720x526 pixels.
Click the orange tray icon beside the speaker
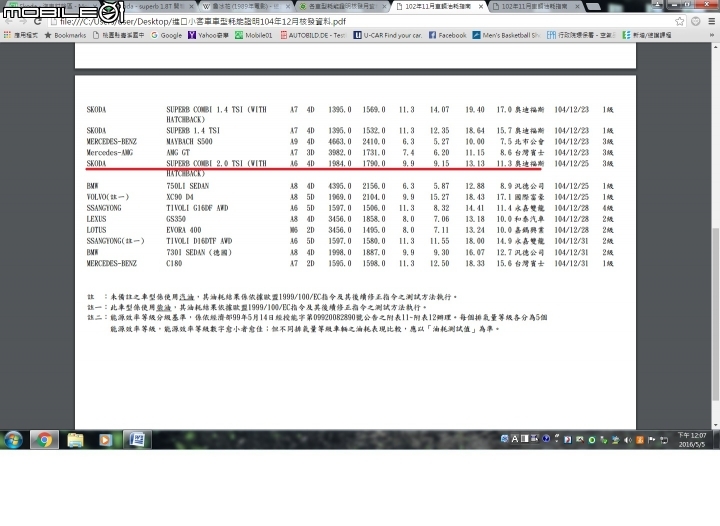pyautogui.click(x=640, y=440)
